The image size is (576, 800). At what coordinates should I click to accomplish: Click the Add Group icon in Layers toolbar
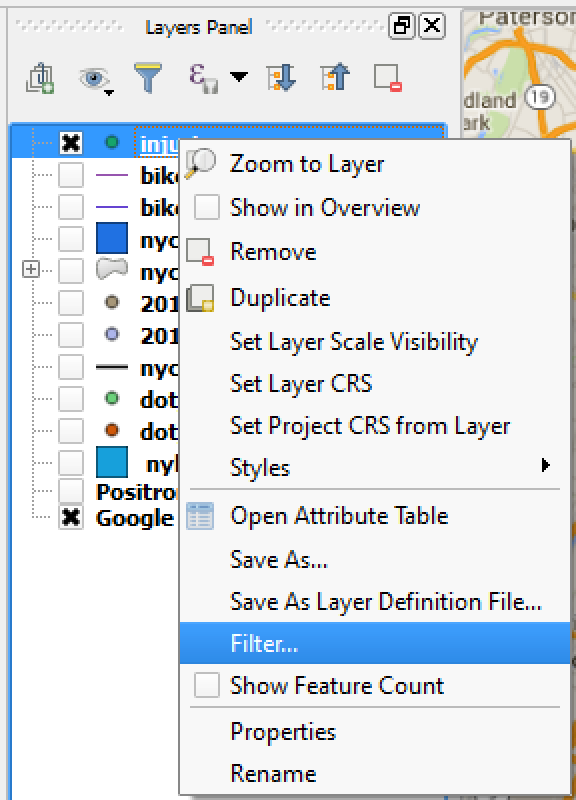[40, 79]
